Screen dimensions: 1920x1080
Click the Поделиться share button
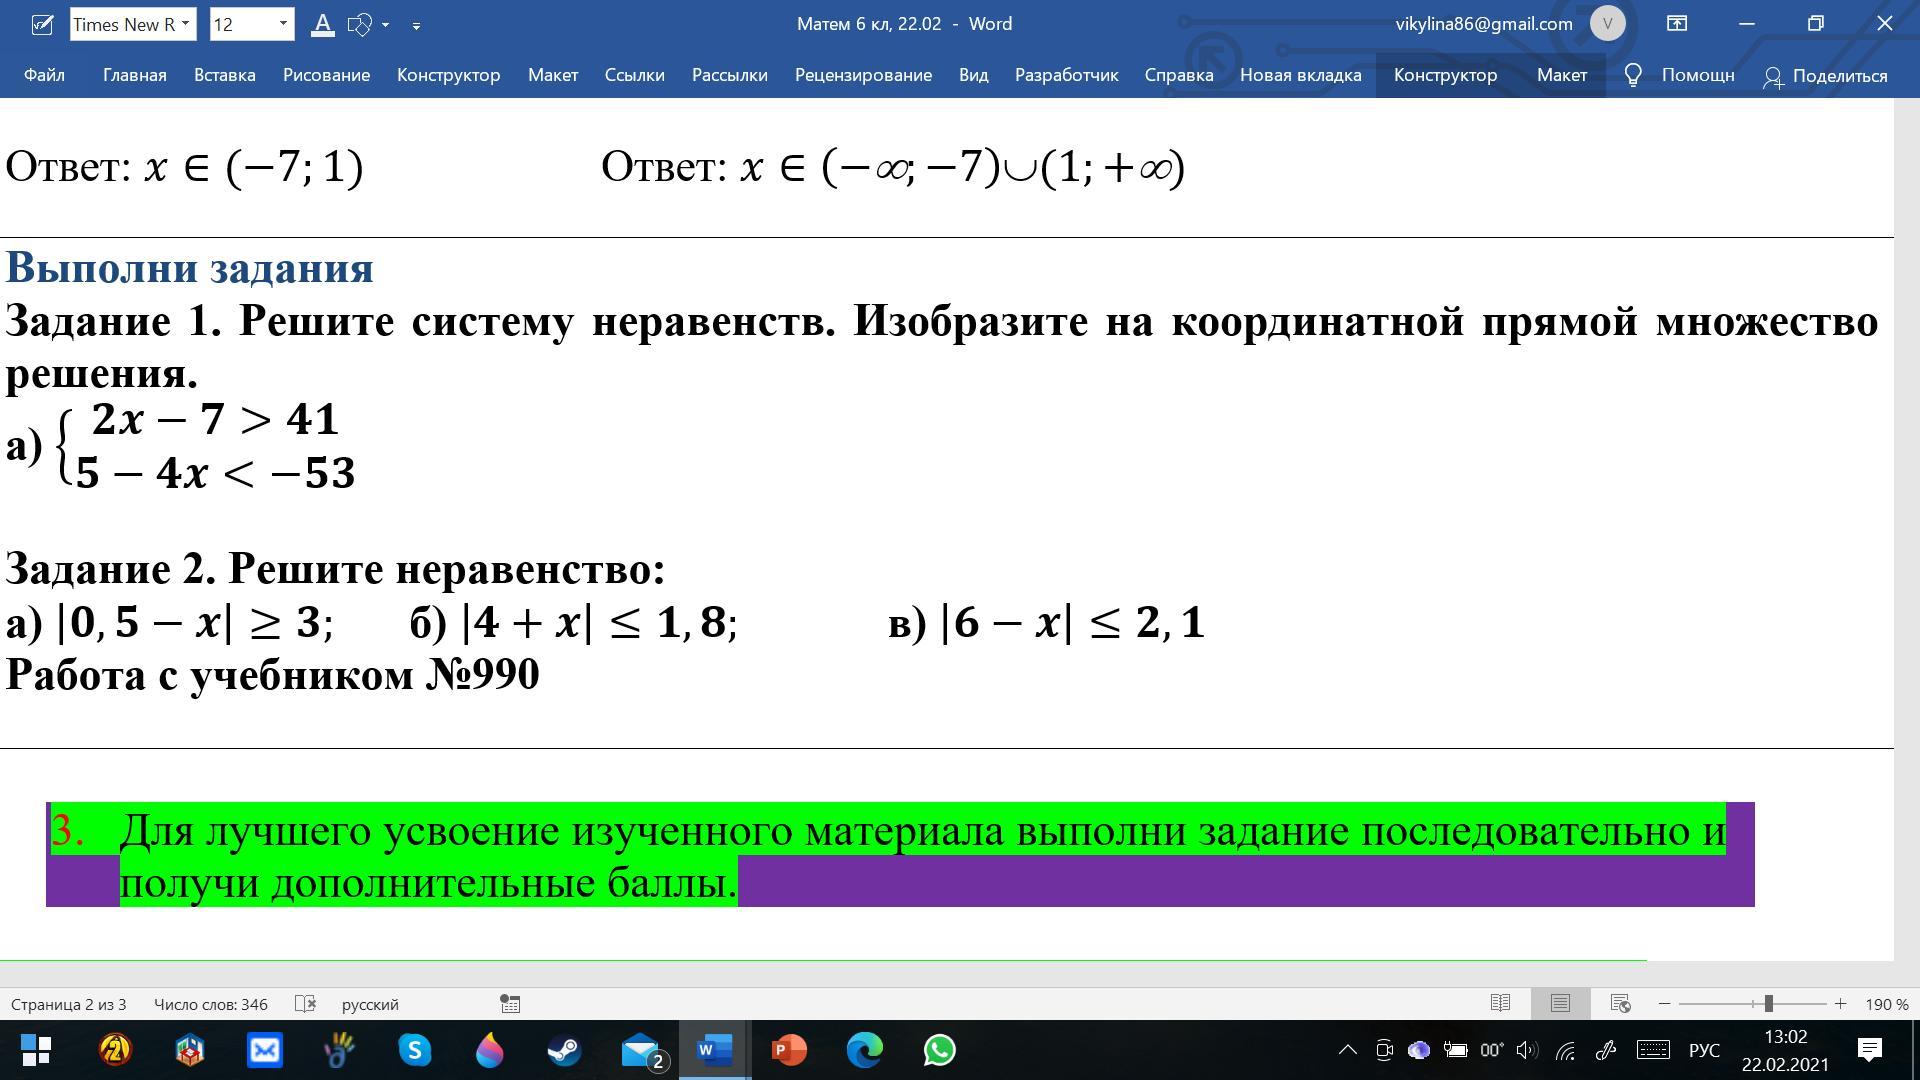(x=1826, y=76)
